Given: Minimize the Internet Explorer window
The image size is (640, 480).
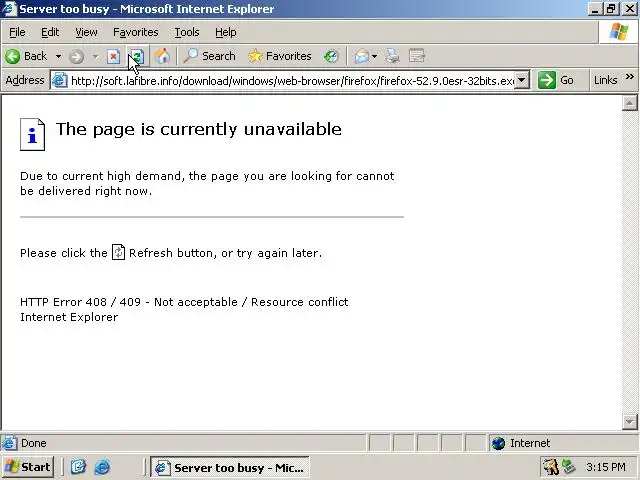Looking at the screenshot, I should click(595, 9).
